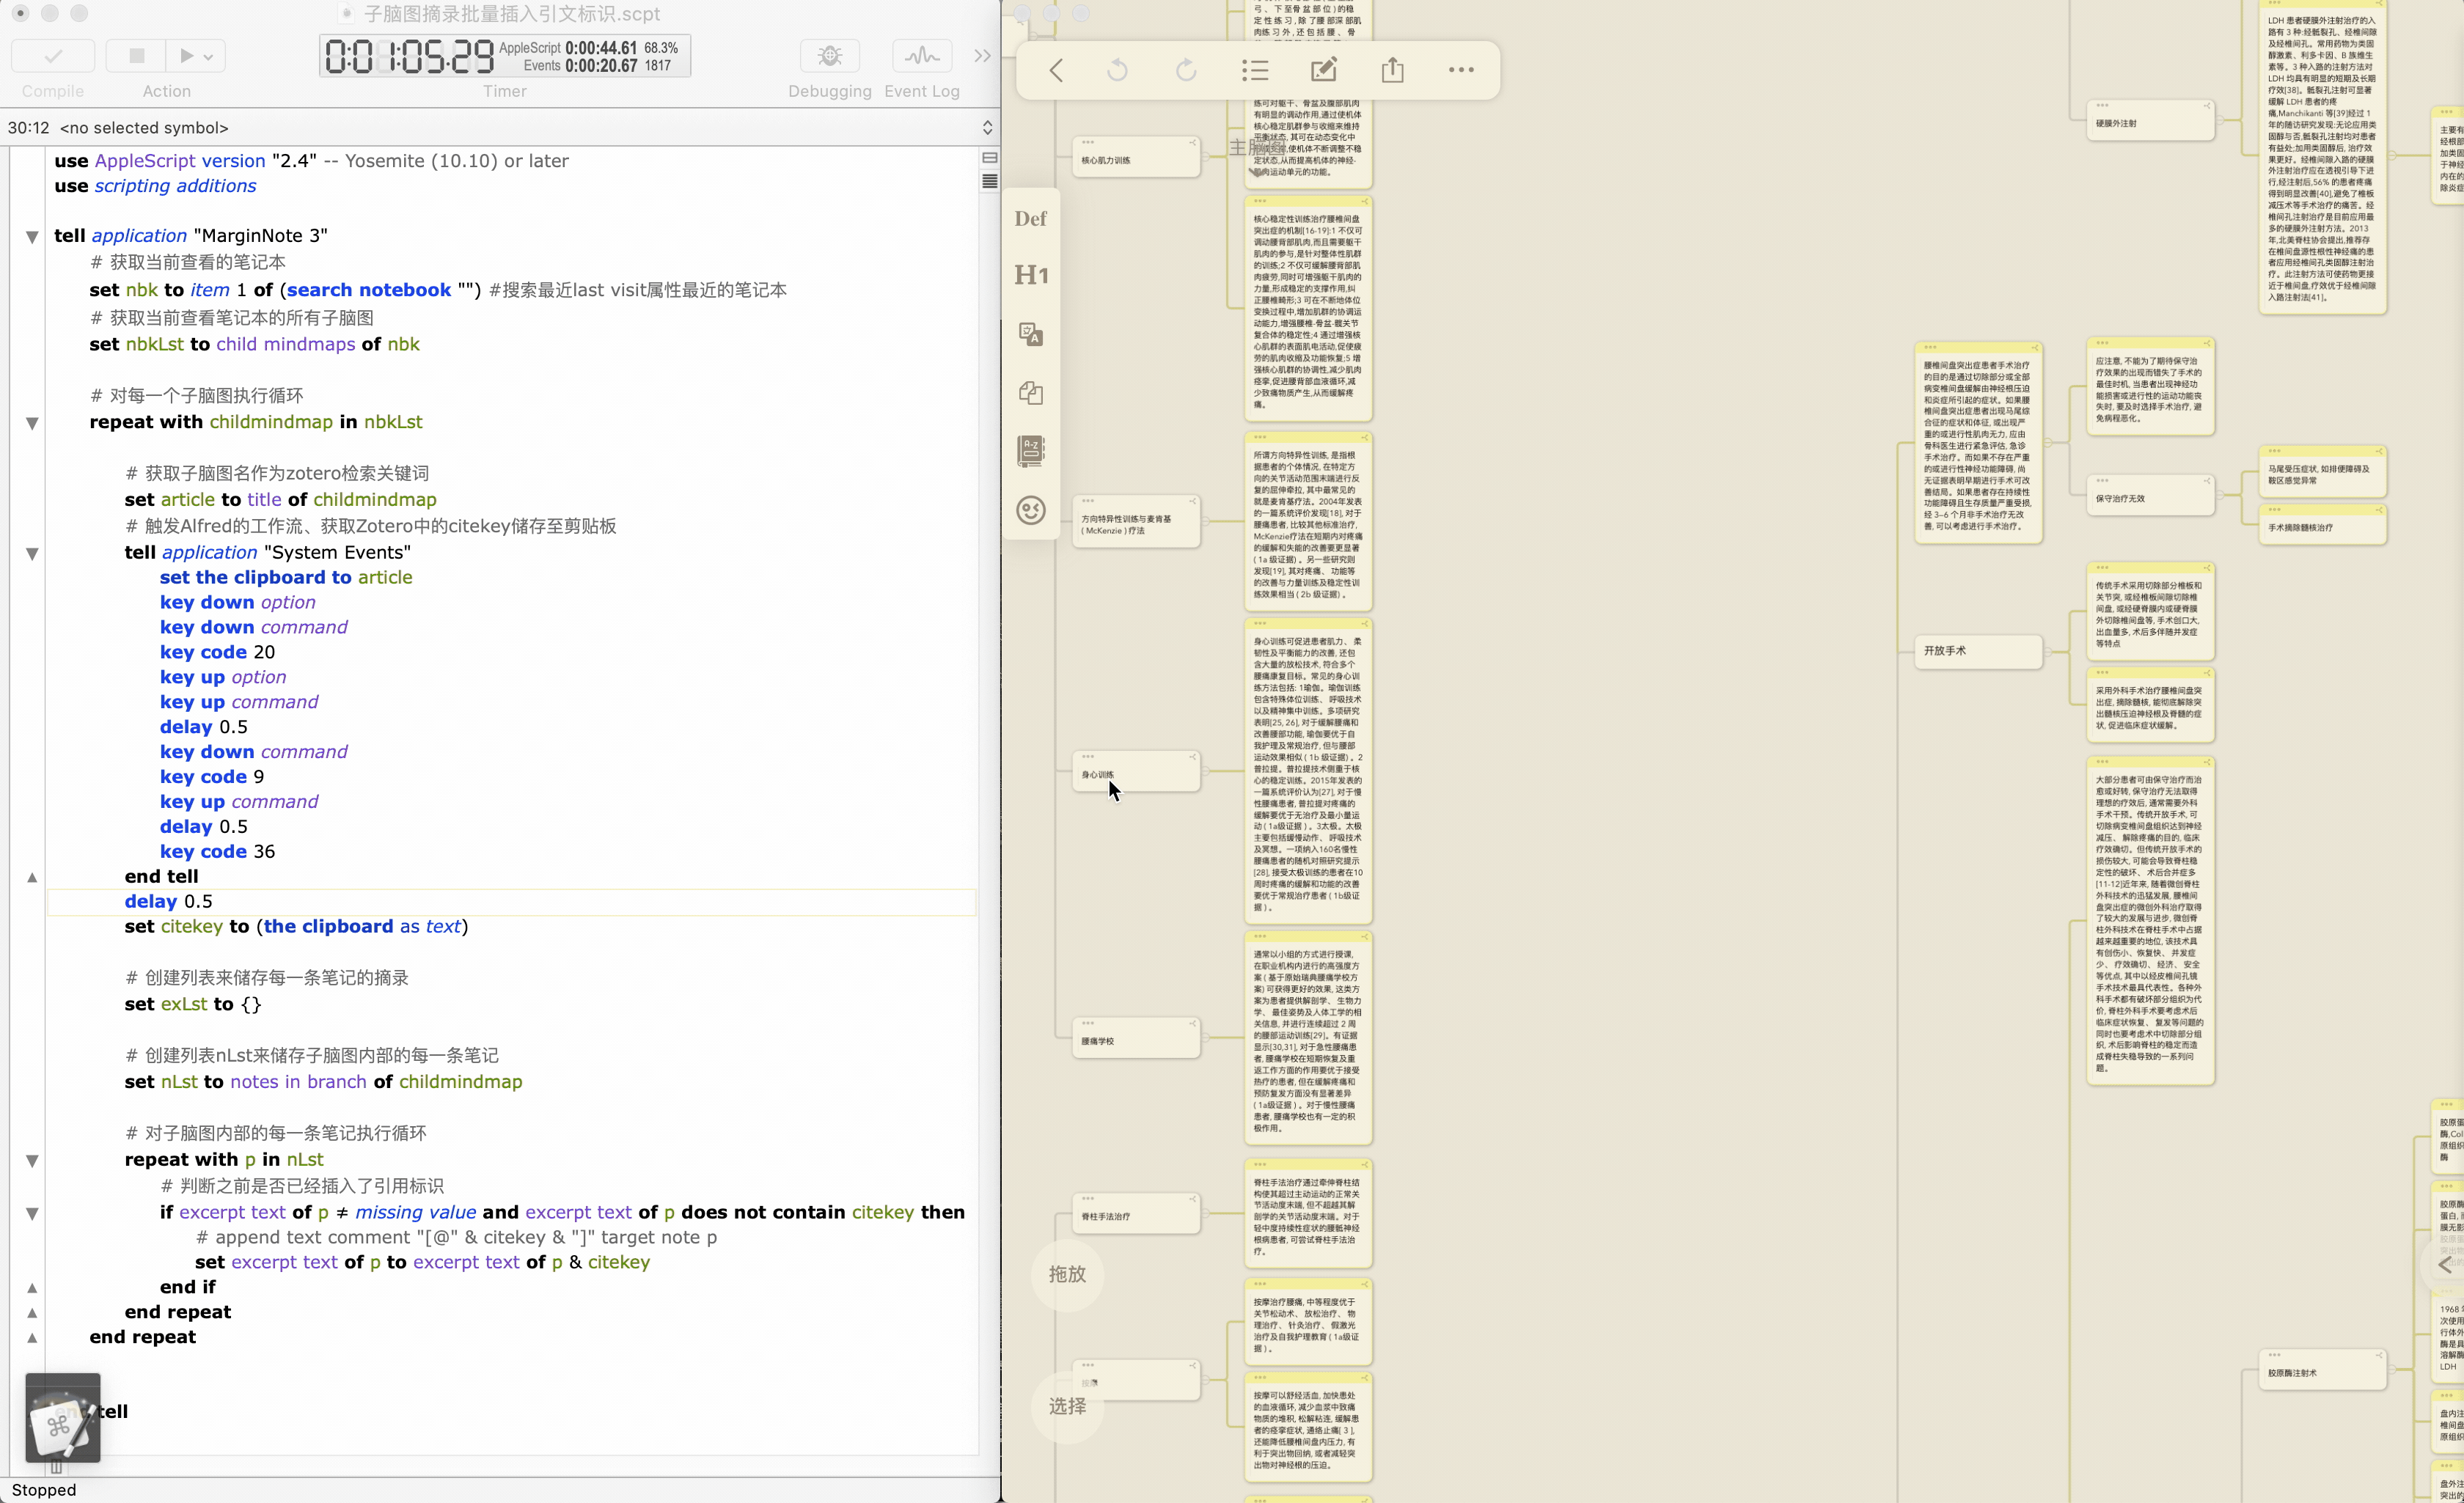Collapse the if excerpt text block
Viewport: 2464px width, 1503px height.
coord(32,1214)
